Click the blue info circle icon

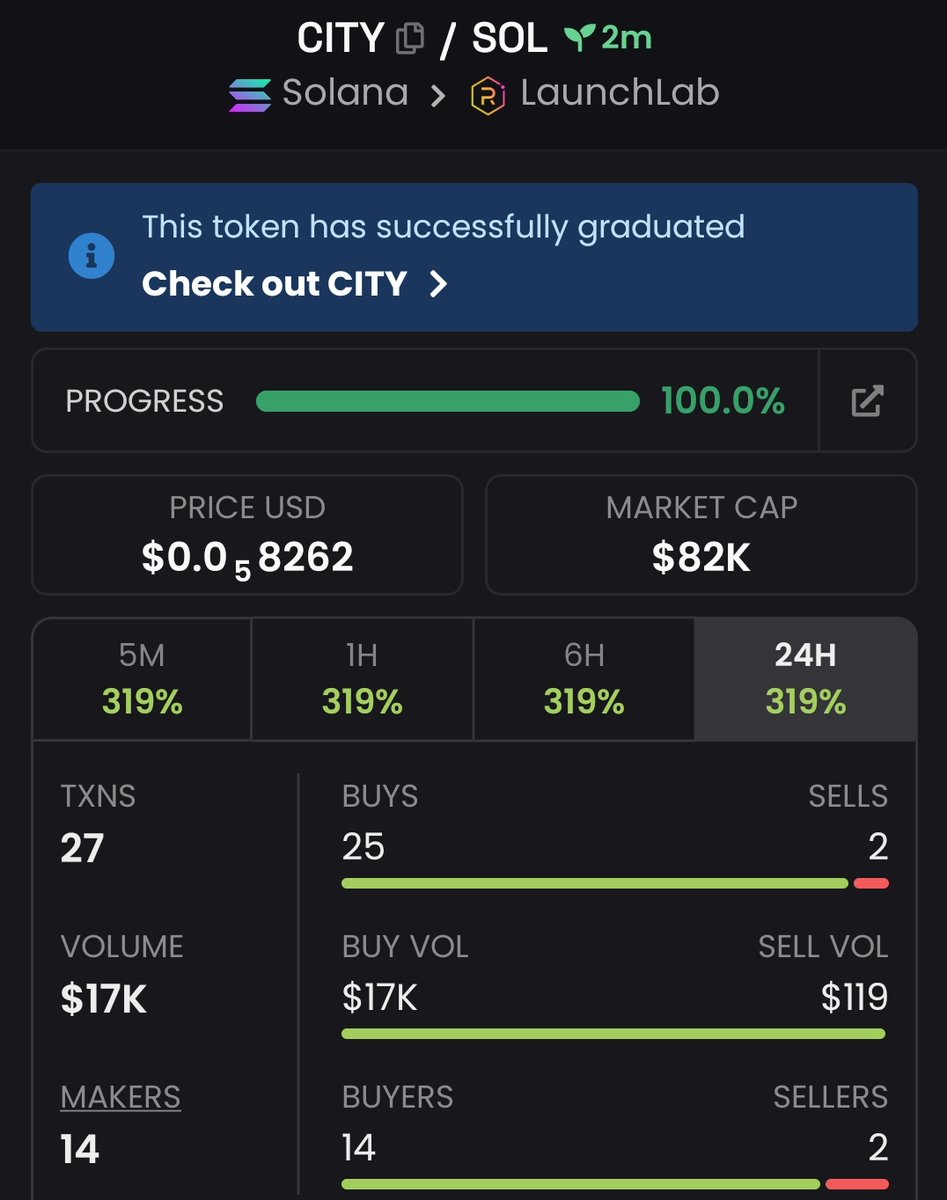pyautogui.click(x=91, y=256)
